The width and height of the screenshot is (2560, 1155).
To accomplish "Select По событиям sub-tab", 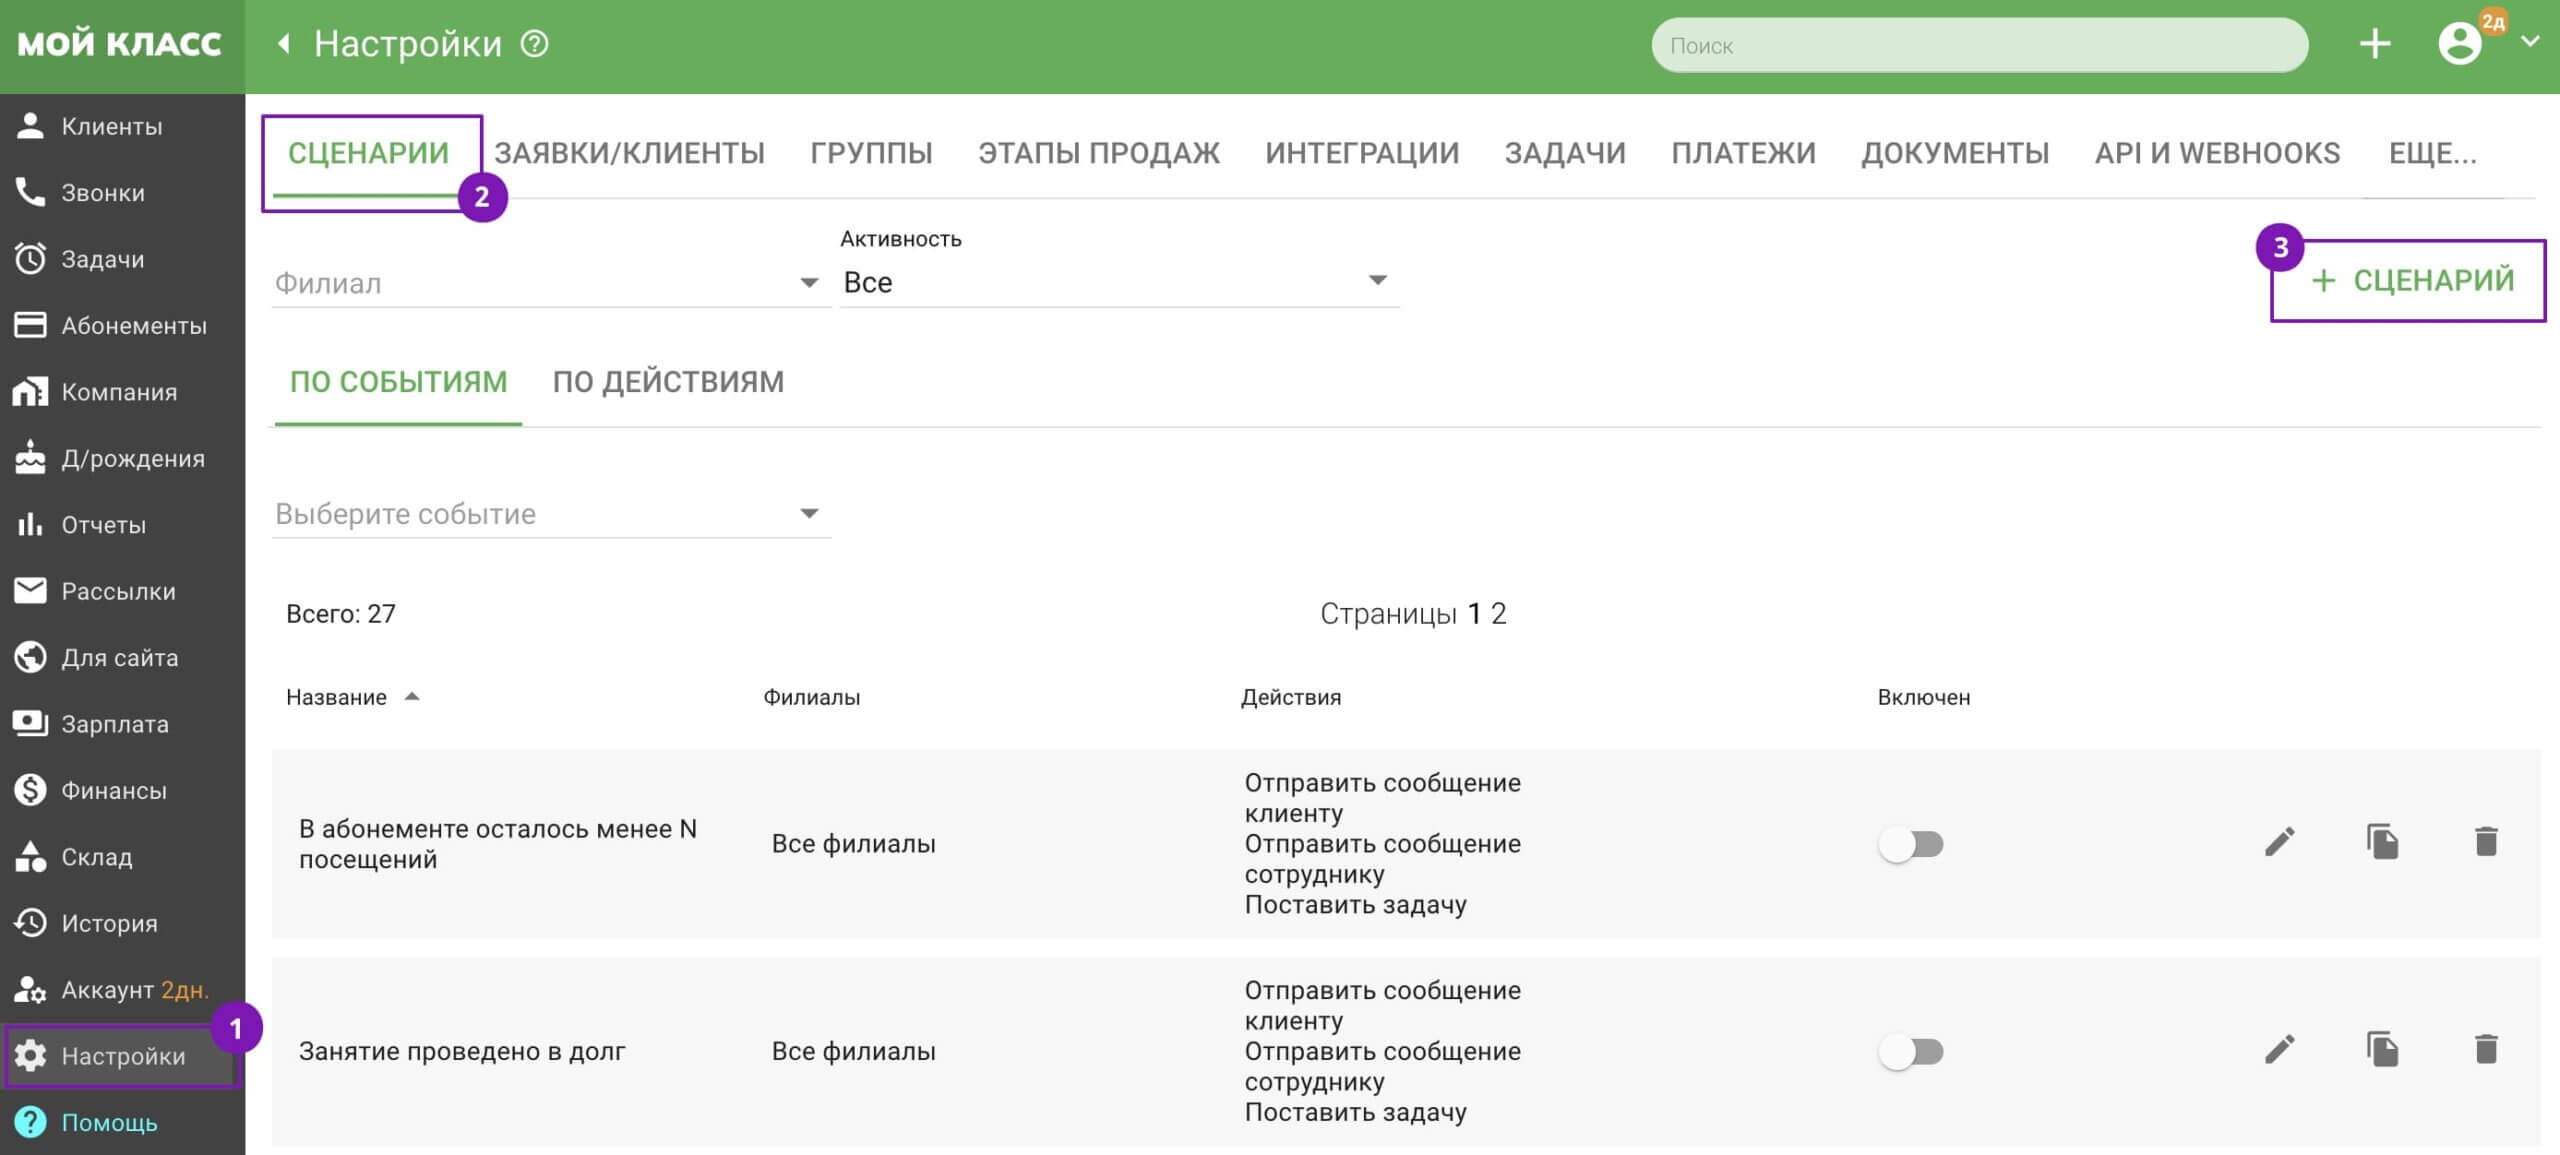I will [398, 382].
